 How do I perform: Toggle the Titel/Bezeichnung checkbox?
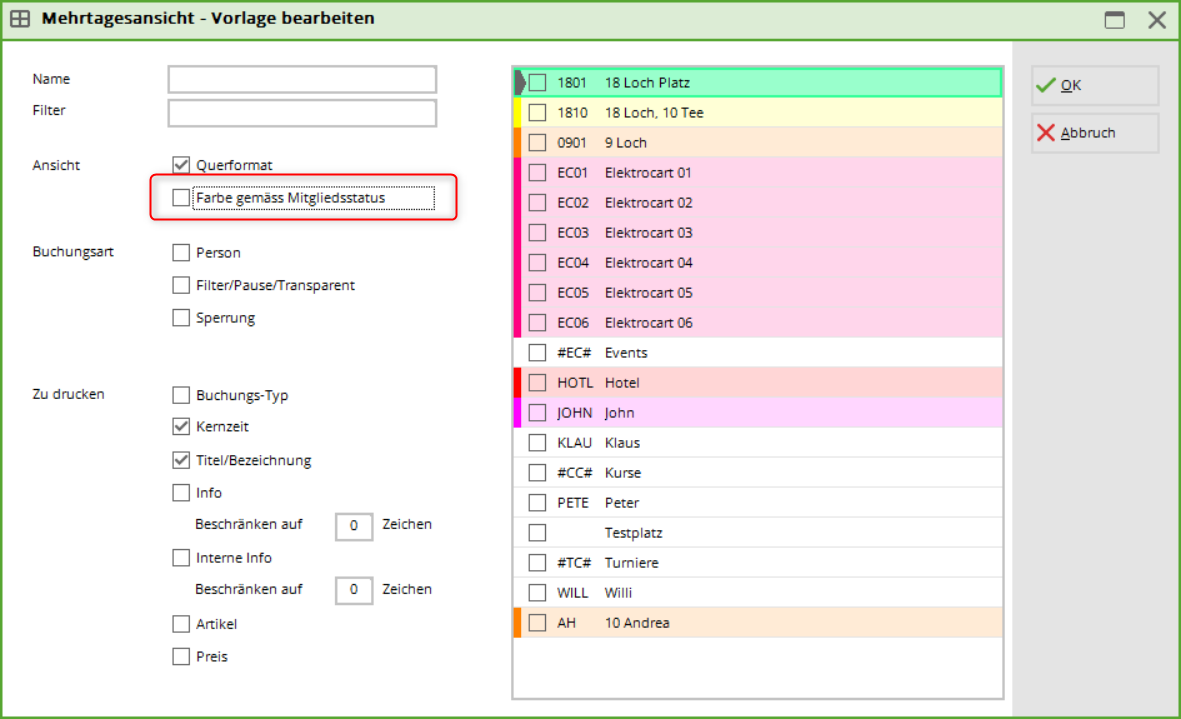(x=181, y=461)
